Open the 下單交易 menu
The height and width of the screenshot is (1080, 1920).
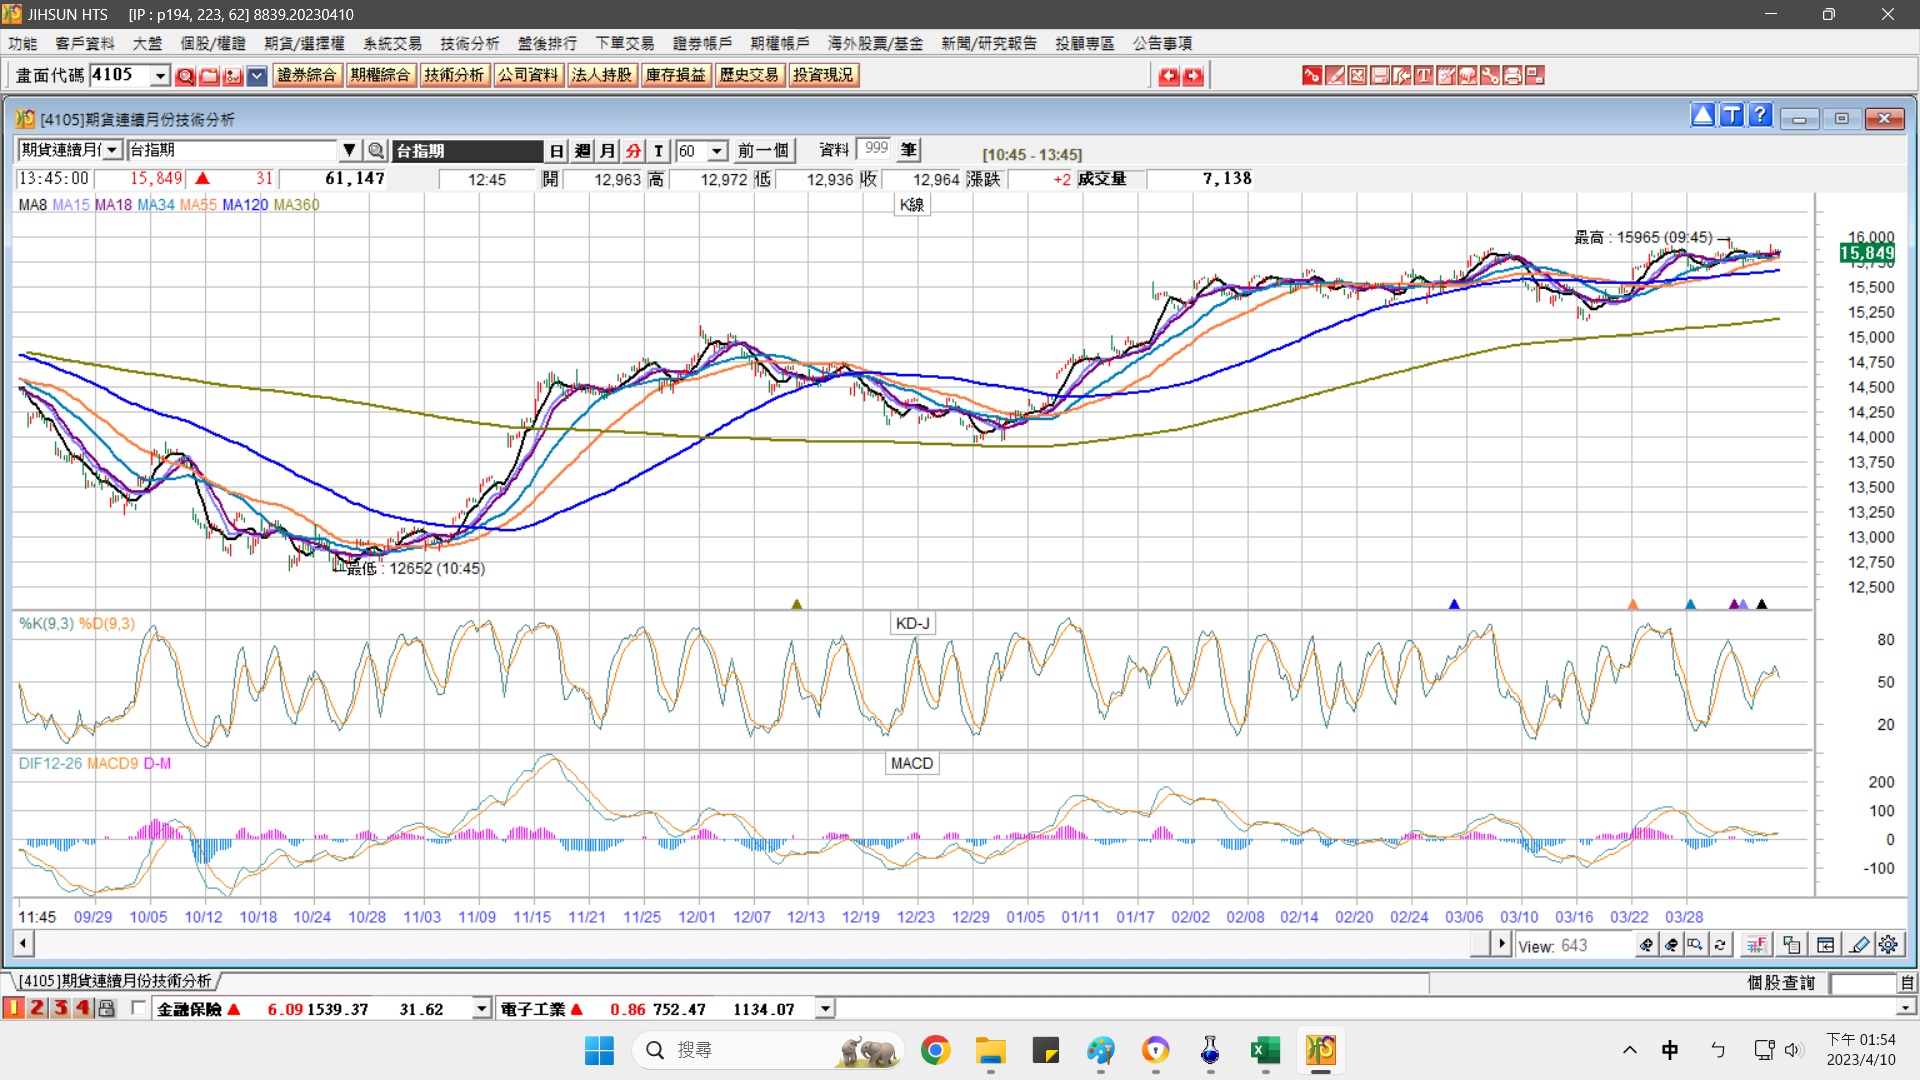(x=624, y=43)
